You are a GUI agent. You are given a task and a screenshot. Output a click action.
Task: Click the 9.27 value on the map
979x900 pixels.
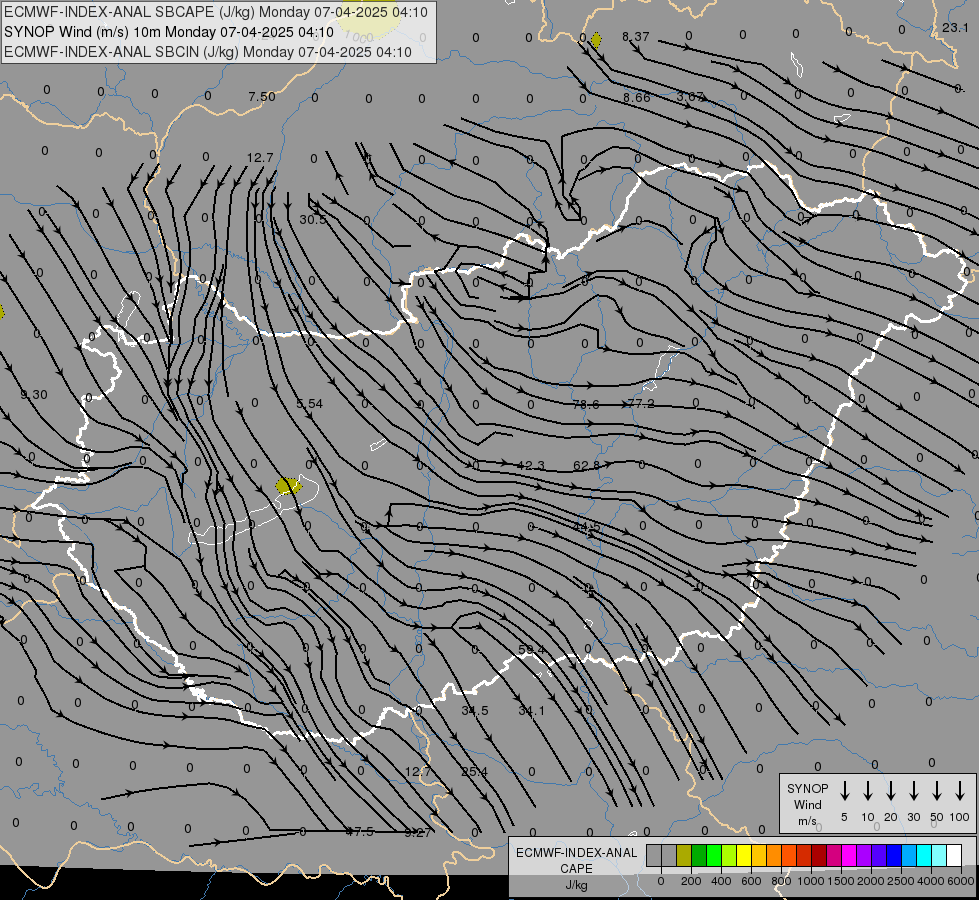[x=417, y=832]
